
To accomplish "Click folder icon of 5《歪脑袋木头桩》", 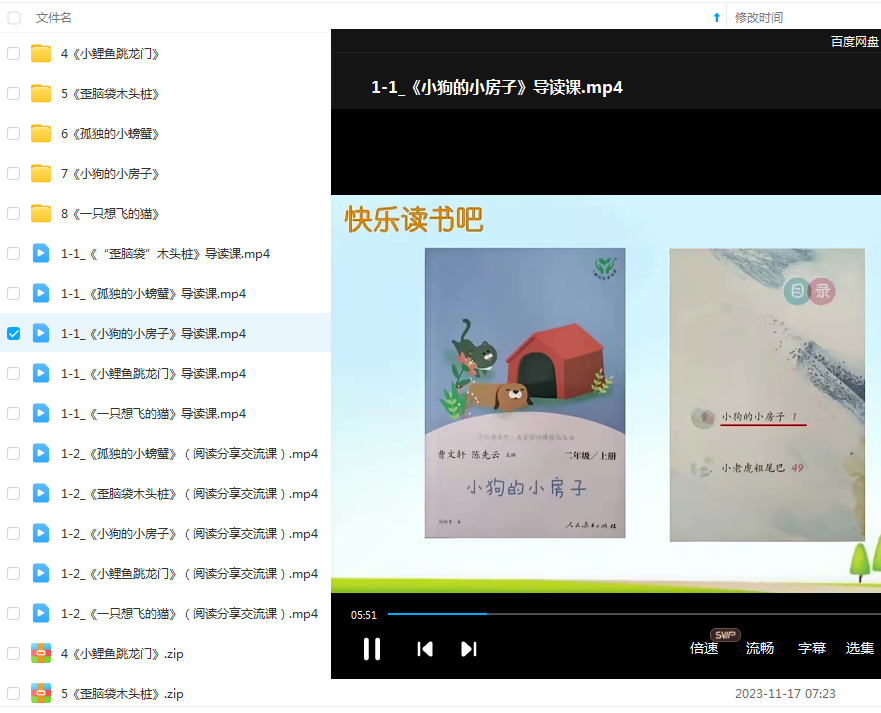I will (40, 93).
